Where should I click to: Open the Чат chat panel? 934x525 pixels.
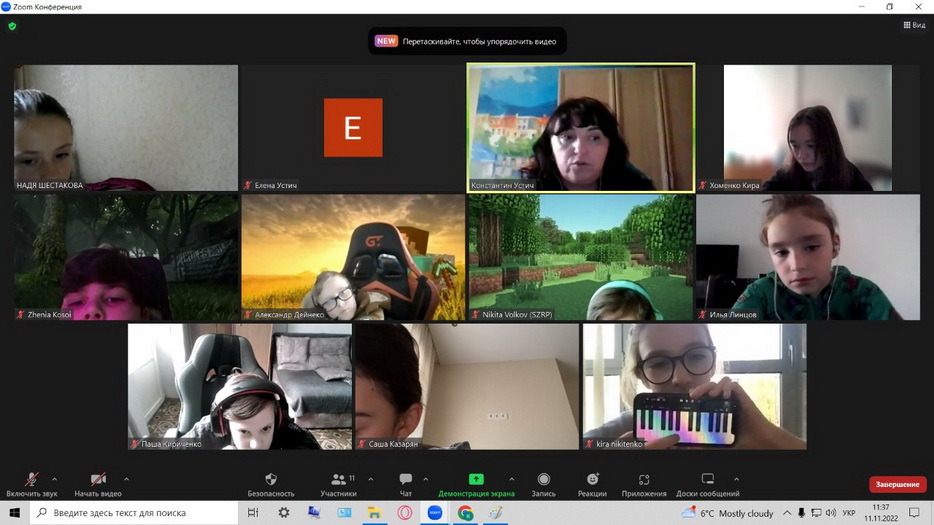click(405, 484)
